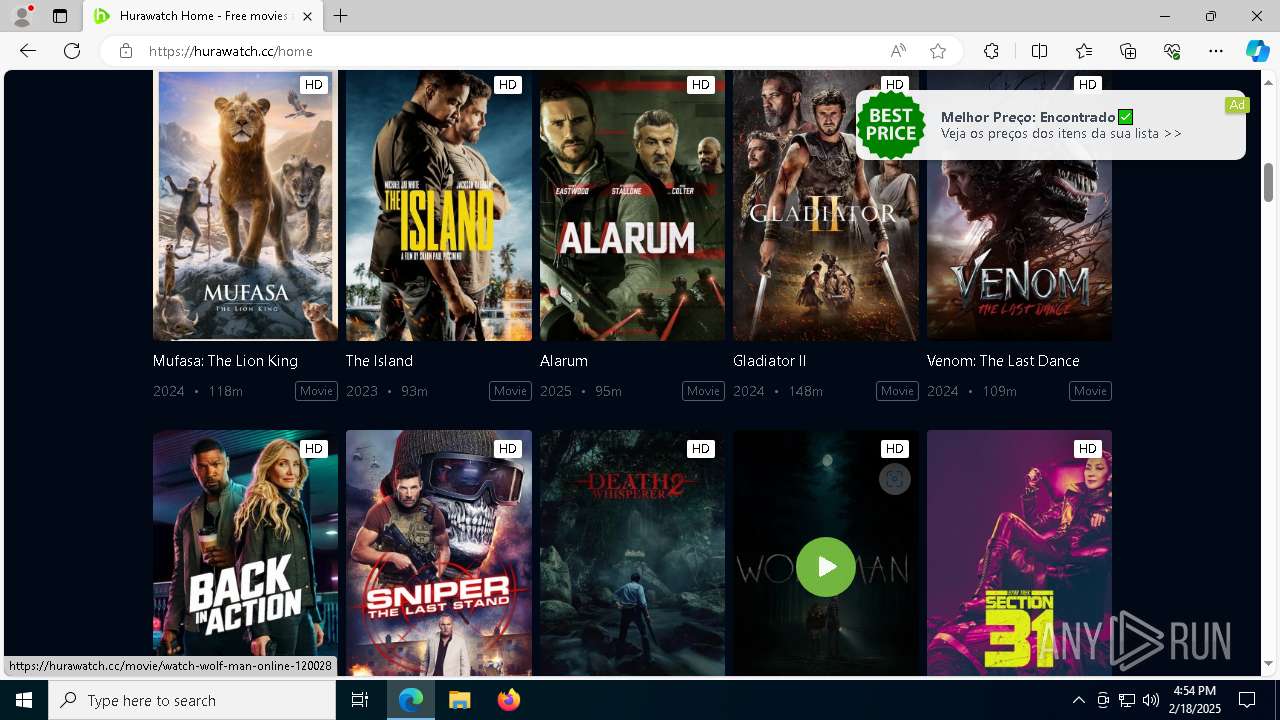The height and width of the screenshot is (720, 1280).
Task: Click the Alarum title link
Action: coord(564,360)
